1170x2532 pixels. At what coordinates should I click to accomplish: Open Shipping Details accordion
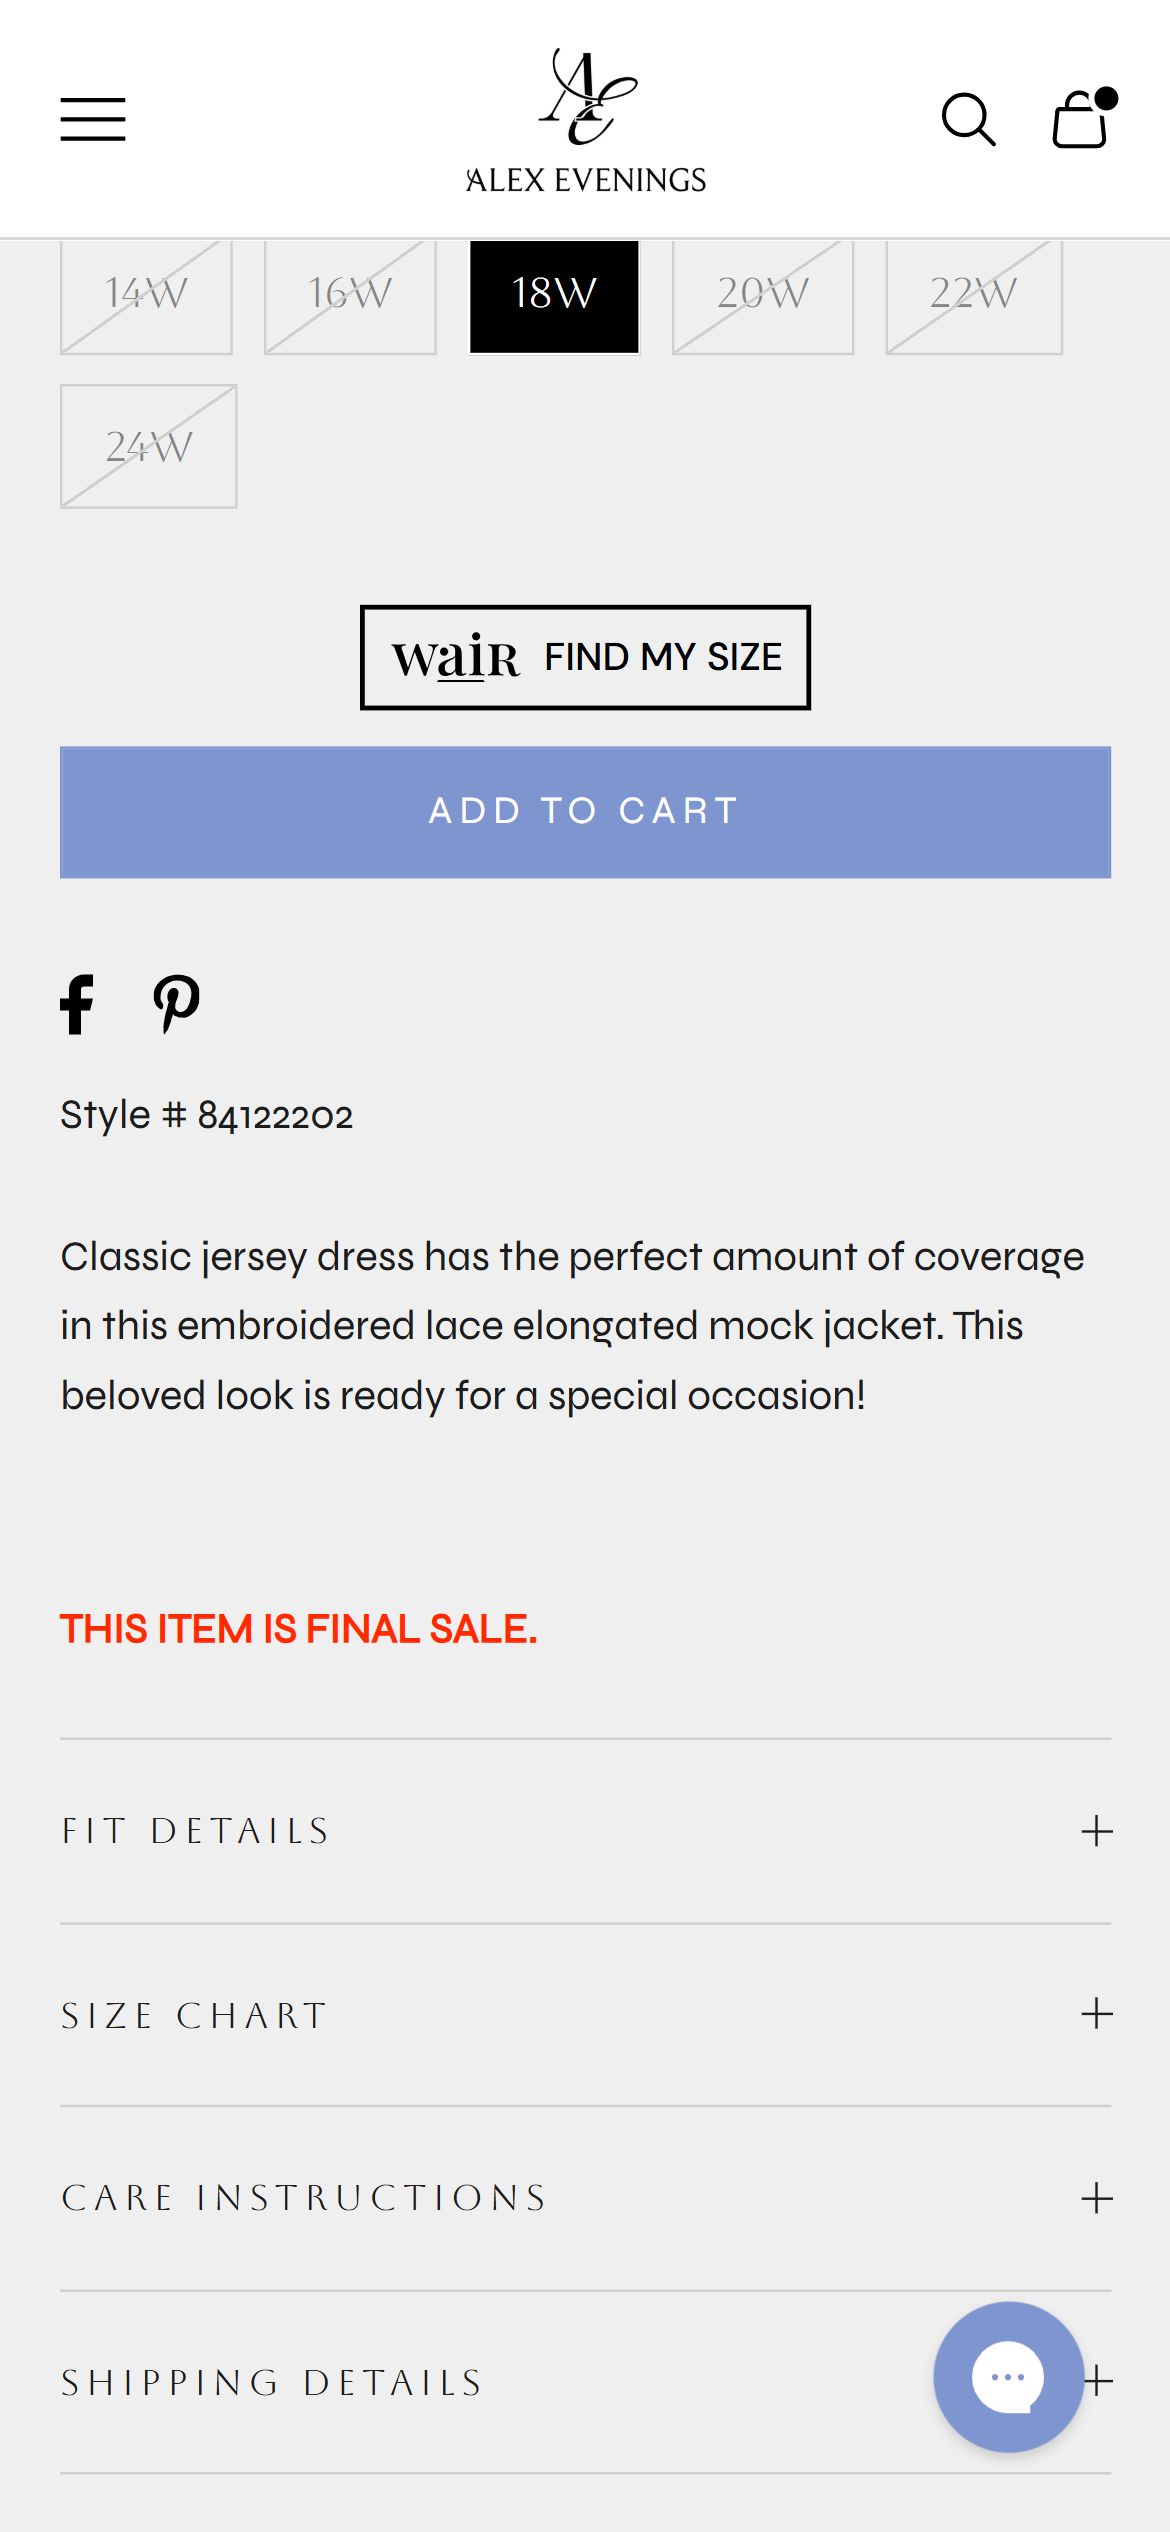coord(586,2382)
